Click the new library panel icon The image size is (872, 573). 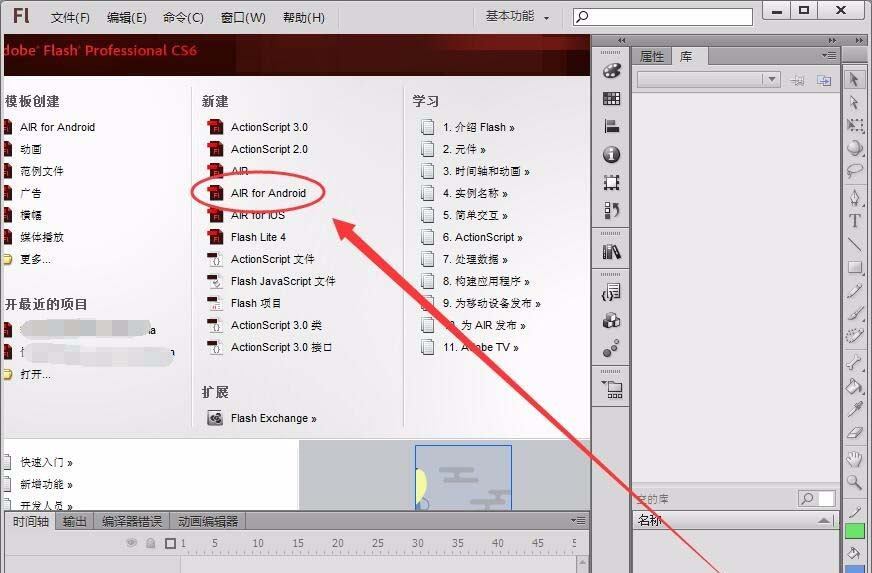click(824, 81)
